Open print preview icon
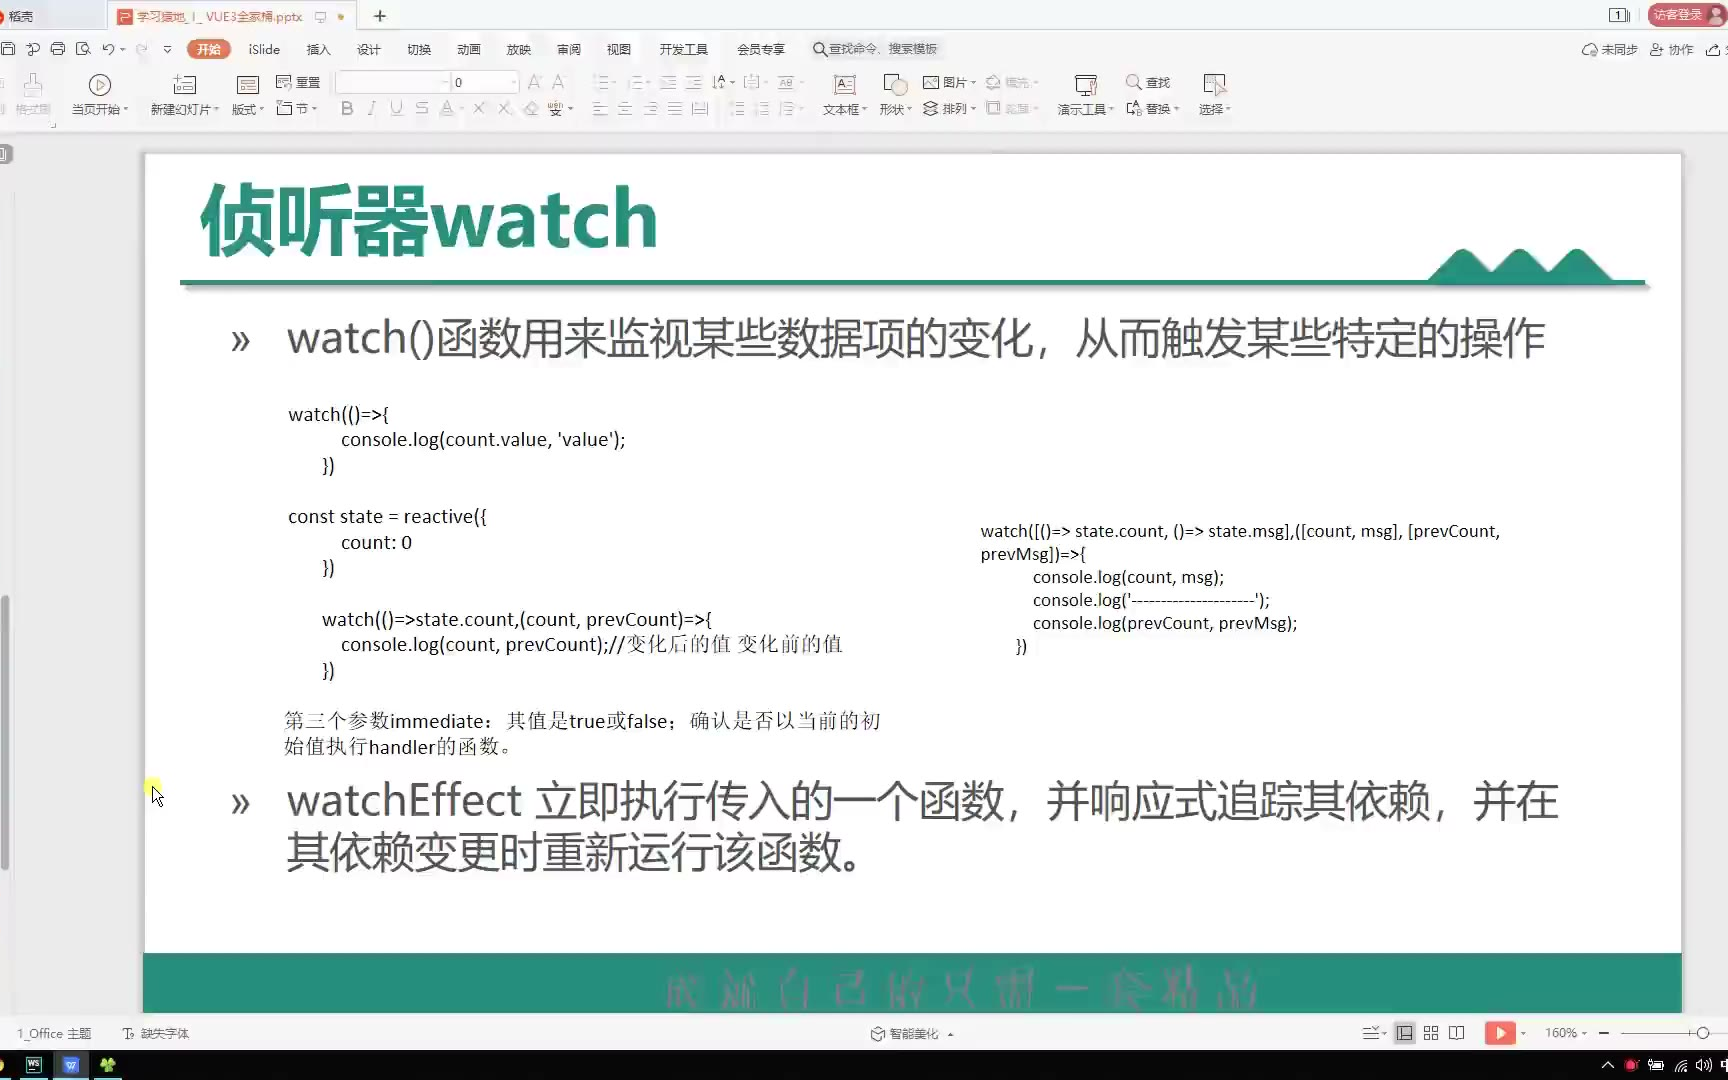1728x1080 pixels. [x=83, y=49]
